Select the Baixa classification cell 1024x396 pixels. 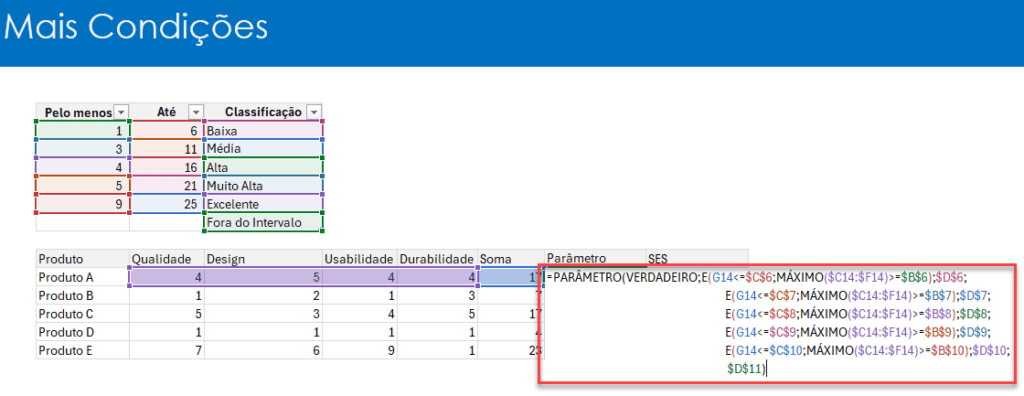(264, 131)
